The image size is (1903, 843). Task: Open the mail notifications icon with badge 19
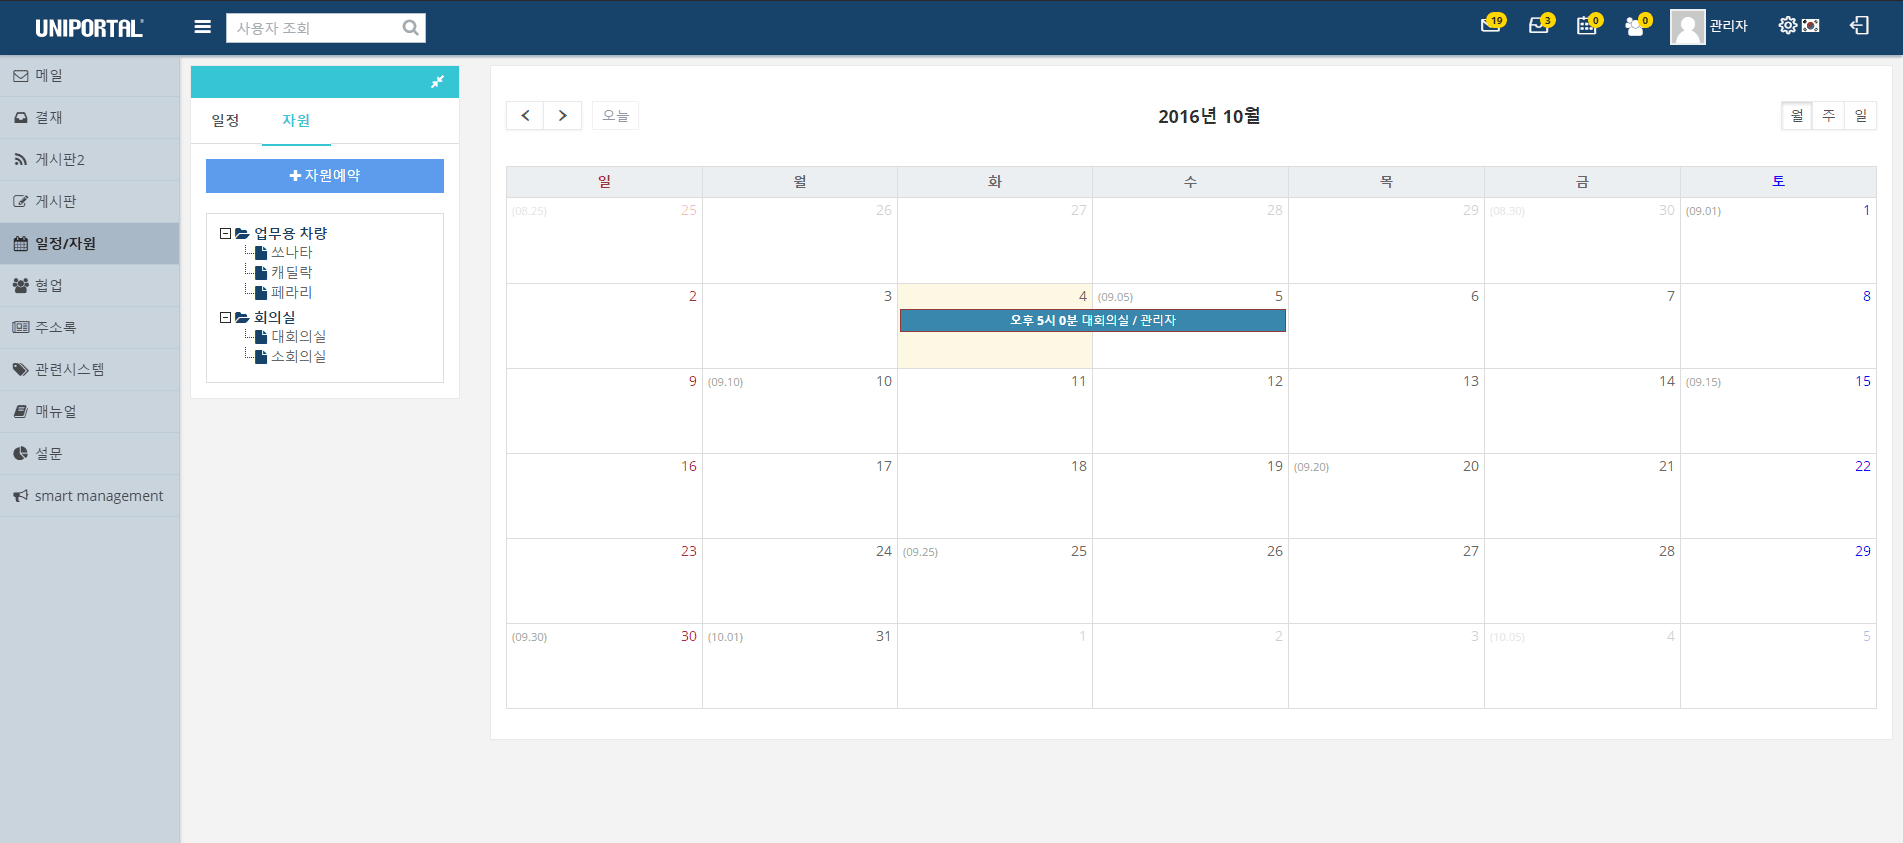(x=1492, y=25)
